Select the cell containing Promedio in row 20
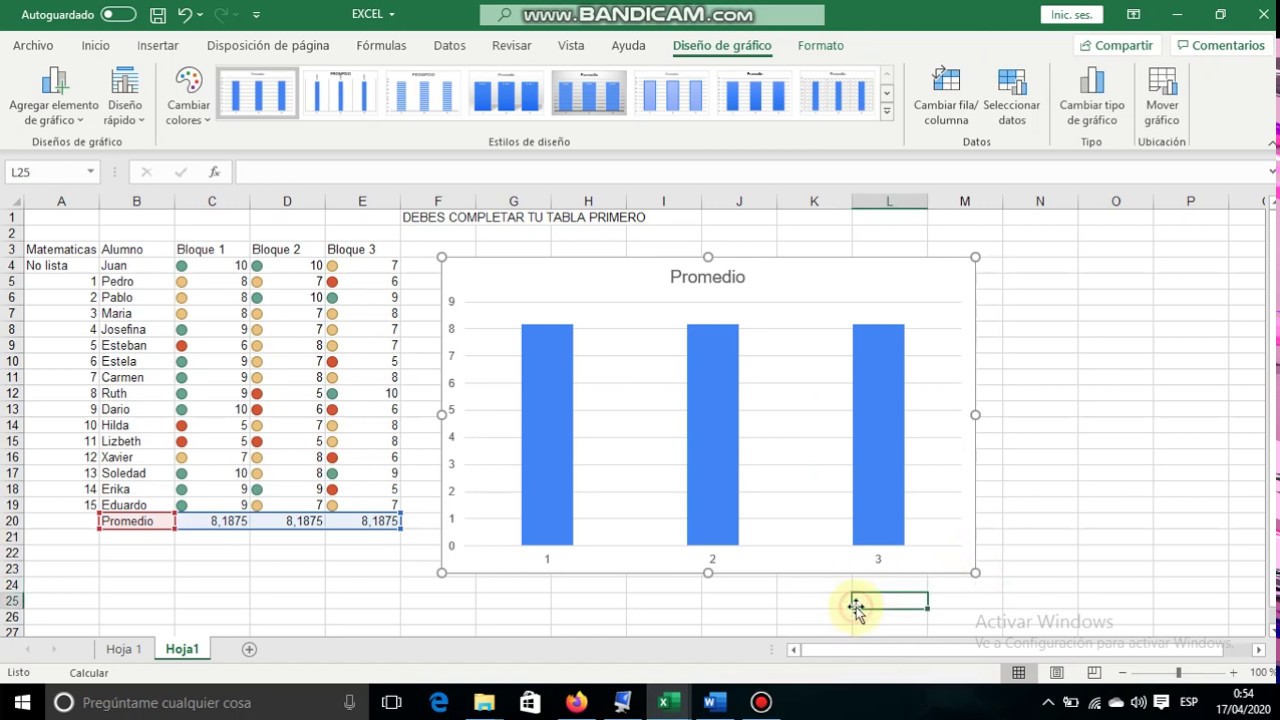The image size is (1280, 720). [x=137, y=521]
